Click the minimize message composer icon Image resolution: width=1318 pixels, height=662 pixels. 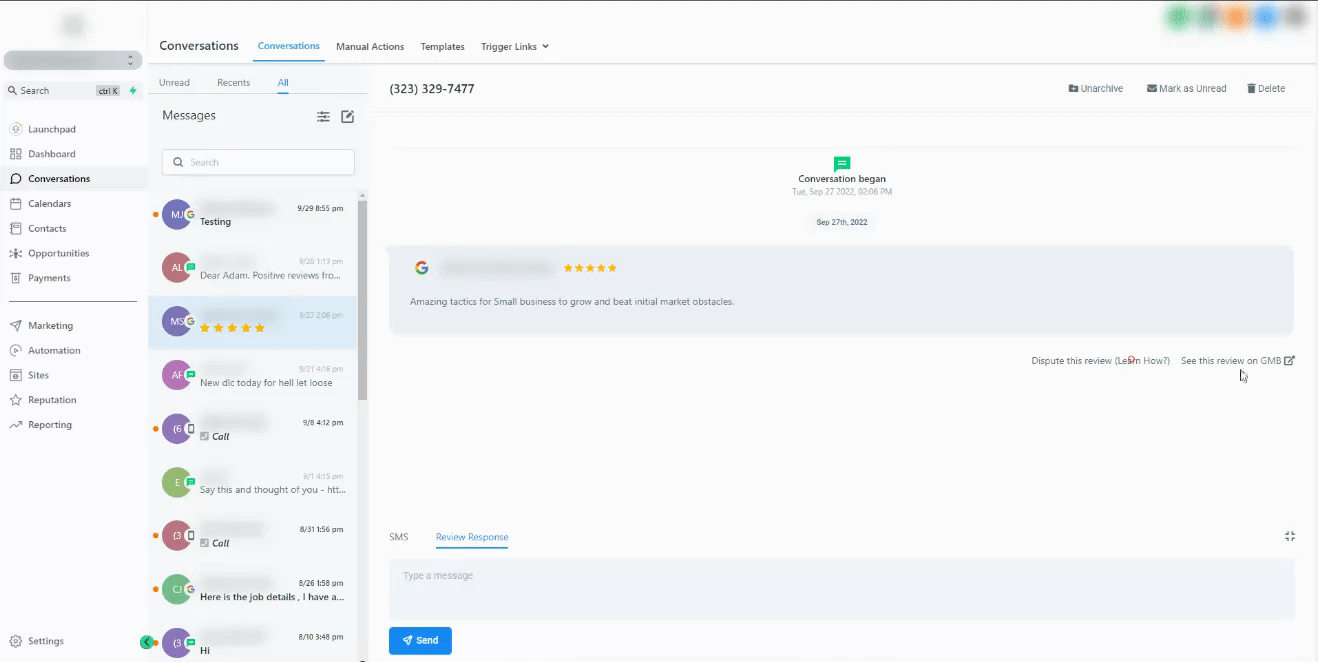click(1289, 537)
